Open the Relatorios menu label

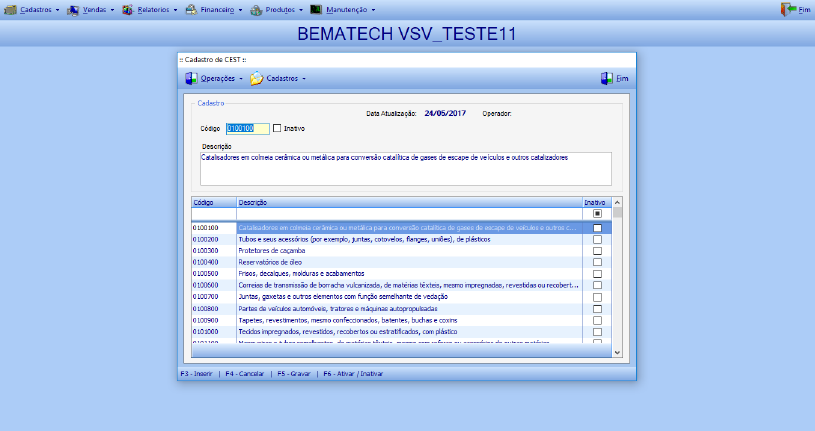coord(153,10)
